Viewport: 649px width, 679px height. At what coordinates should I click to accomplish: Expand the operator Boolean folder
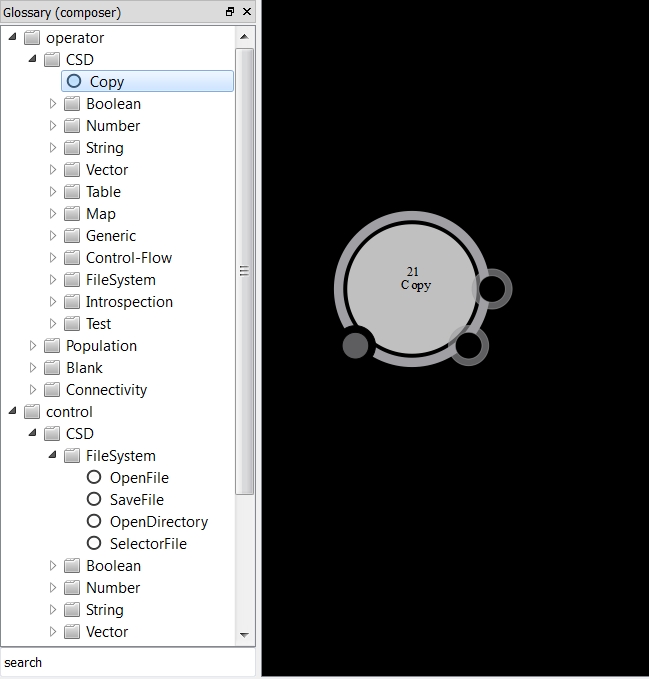(53, 103)
